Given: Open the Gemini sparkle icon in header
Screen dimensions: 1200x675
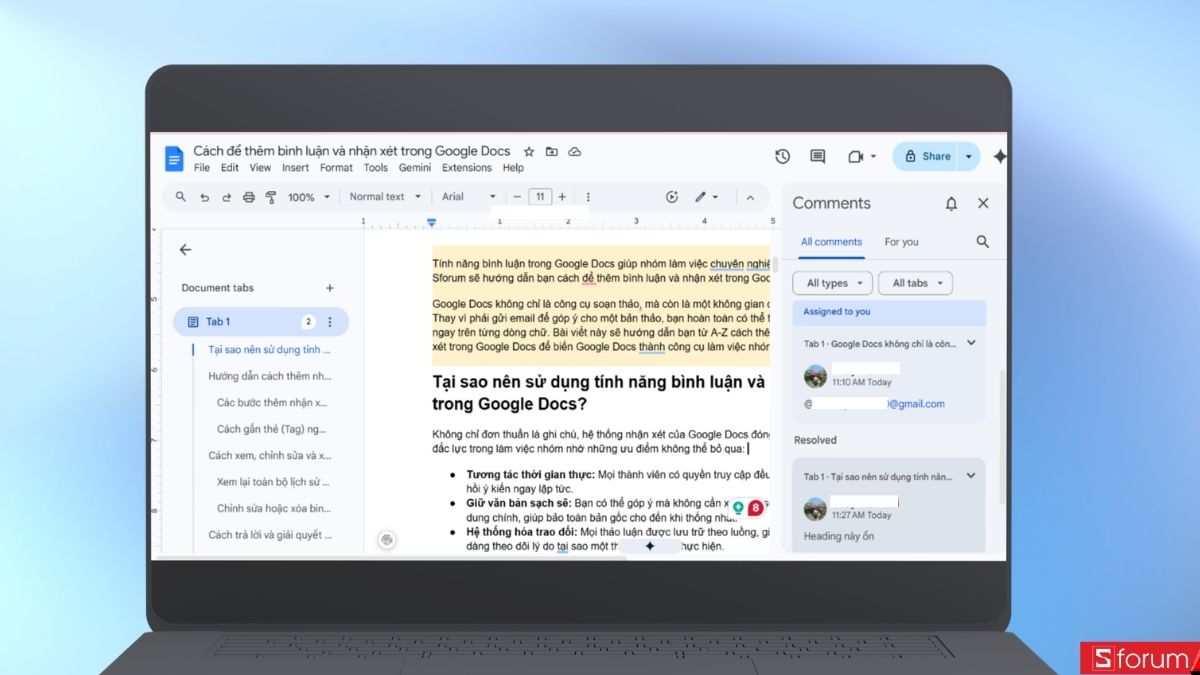Looking at the screenshot, I should point(999,157).
